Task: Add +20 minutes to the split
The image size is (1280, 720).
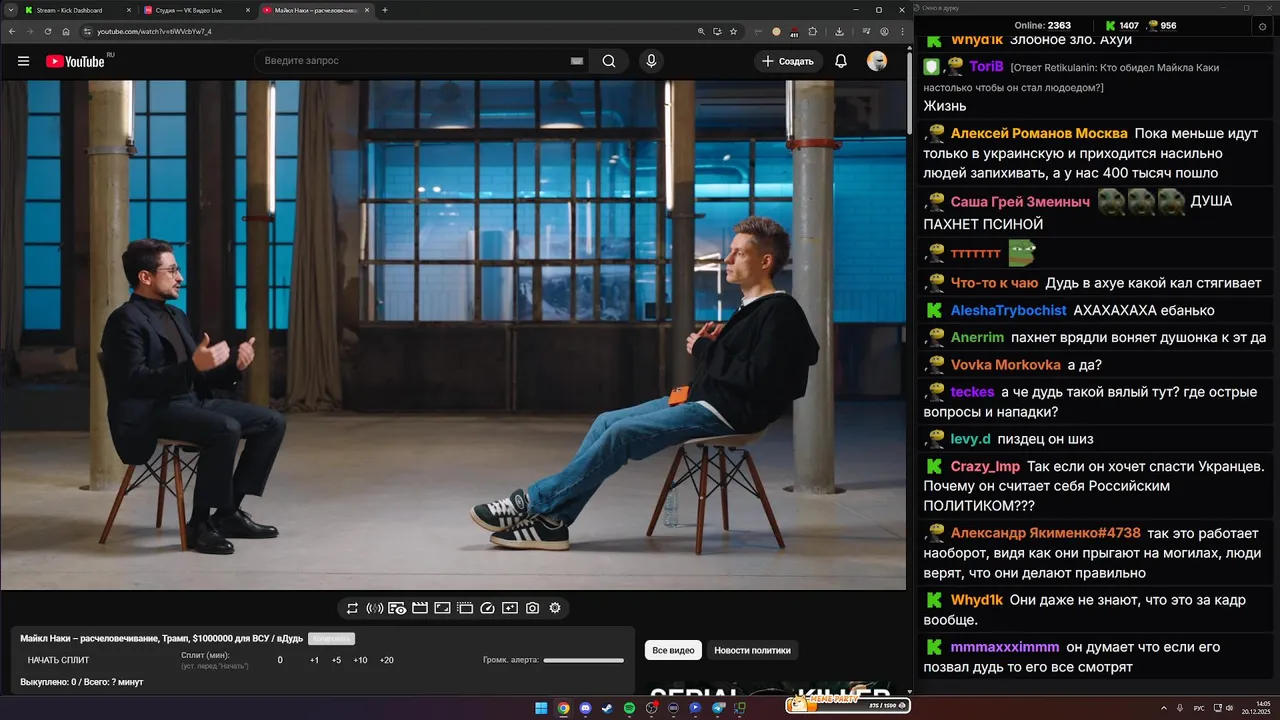Action: [387, 660]
